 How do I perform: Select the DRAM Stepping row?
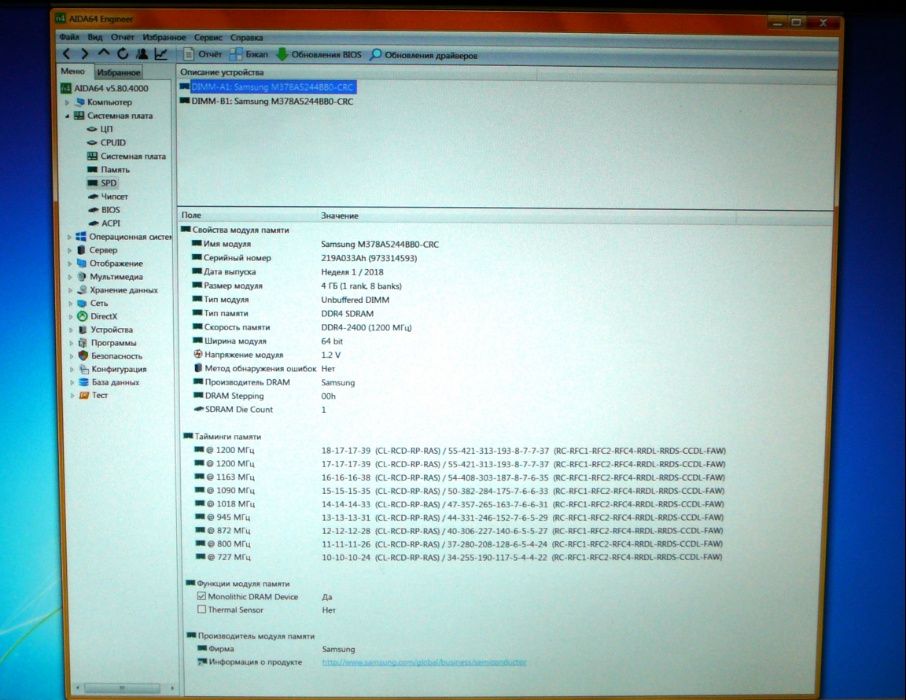pyautogui.click(x=265, y=396)
